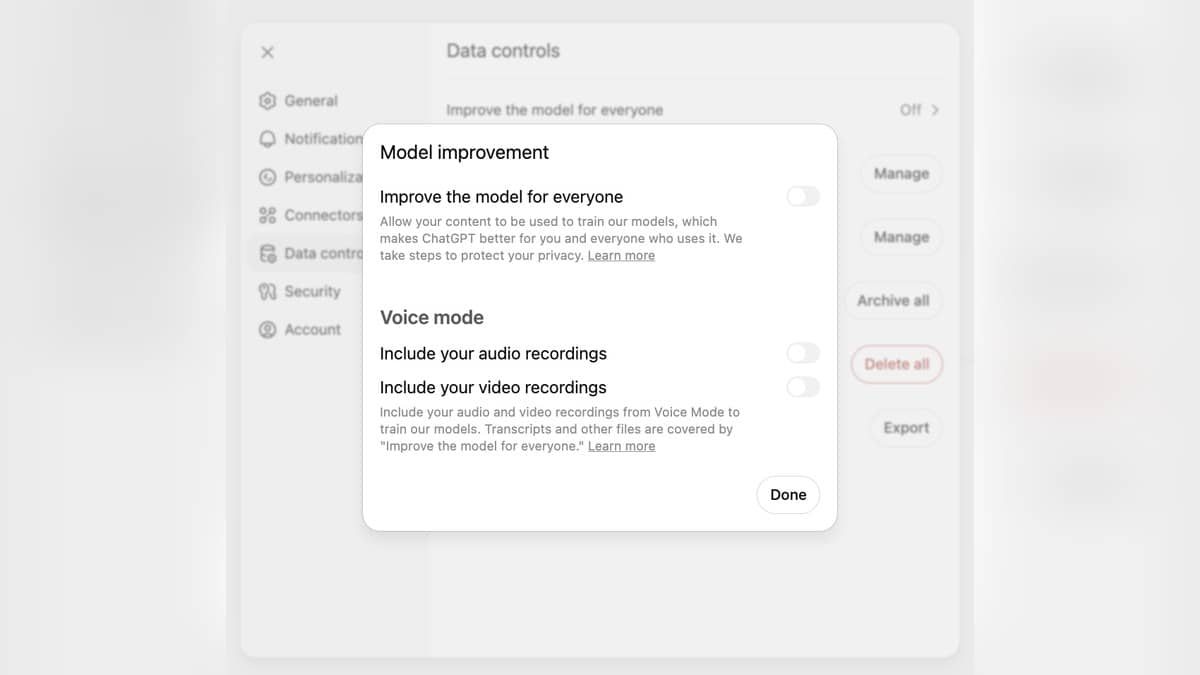Click the Done button

(x=788, y=495)
